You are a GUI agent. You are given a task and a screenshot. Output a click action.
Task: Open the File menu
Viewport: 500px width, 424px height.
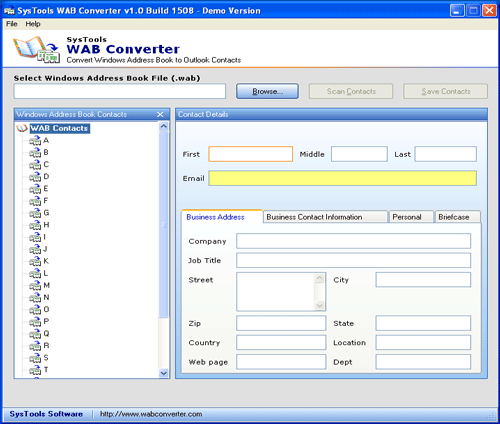(12, 24)
